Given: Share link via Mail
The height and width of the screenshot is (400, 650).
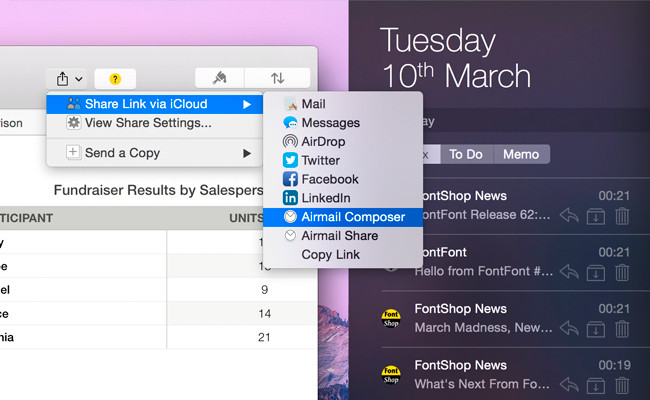Looking at the screenshot, I should point(343,104).
